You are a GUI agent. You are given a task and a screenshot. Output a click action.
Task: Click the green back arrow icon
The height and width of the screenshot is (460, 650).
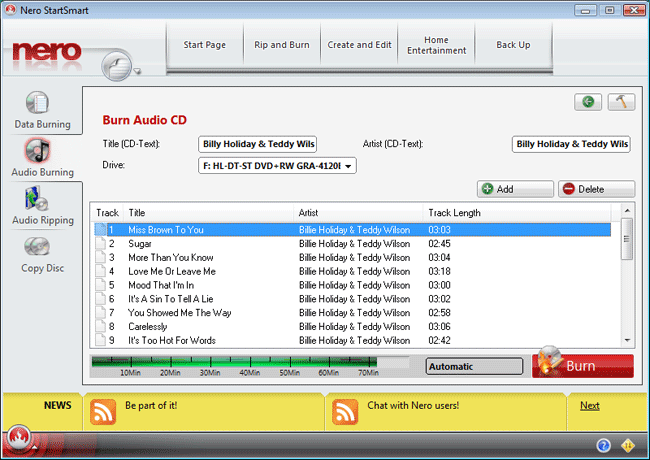(x=588, y=102)
